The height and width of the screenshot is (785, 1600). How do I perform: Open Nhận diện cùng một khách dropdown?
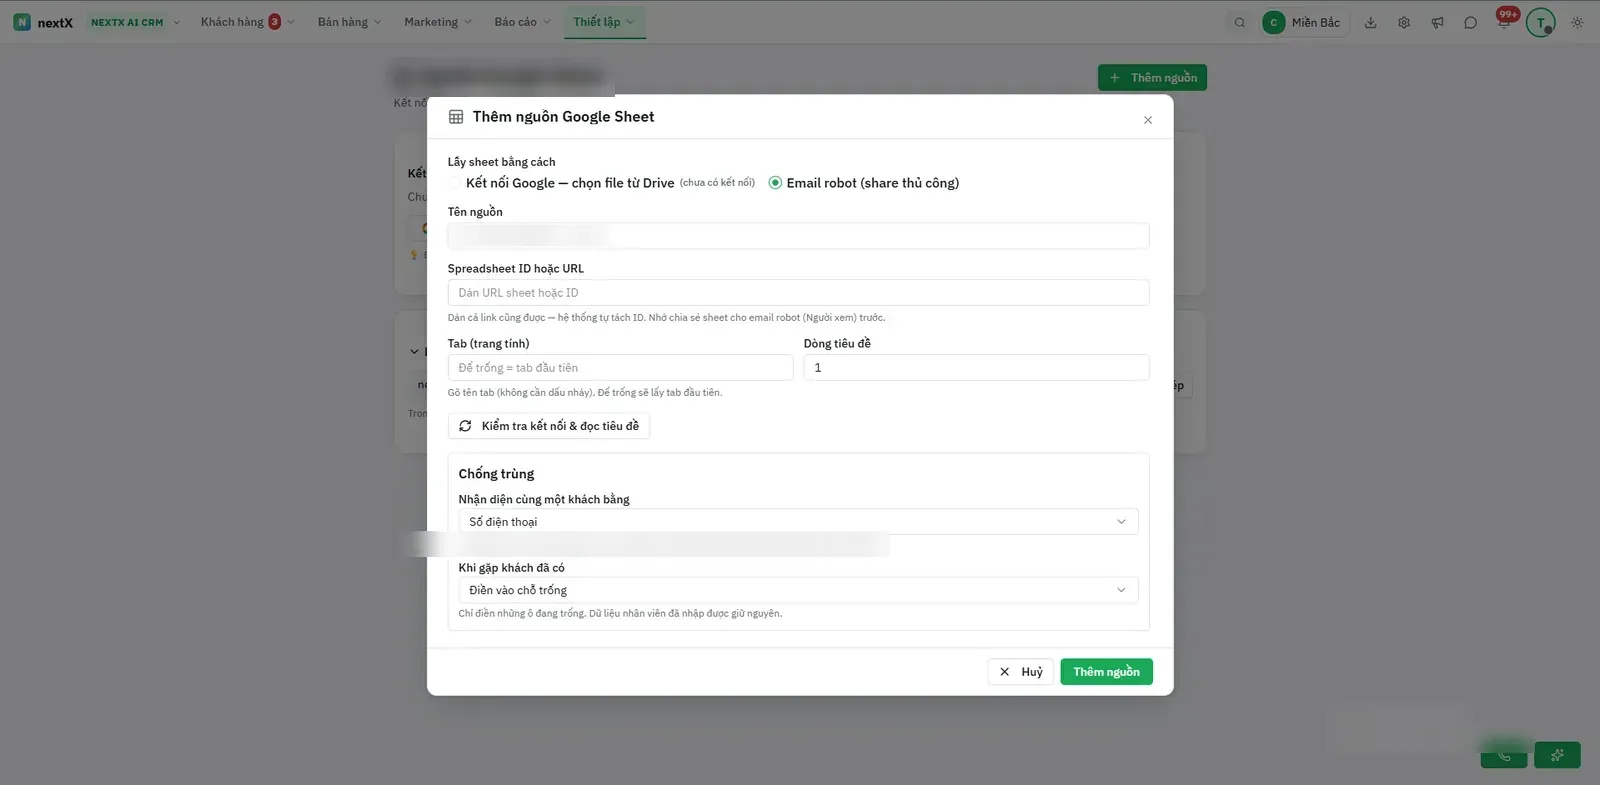click(x=798, y=522)
